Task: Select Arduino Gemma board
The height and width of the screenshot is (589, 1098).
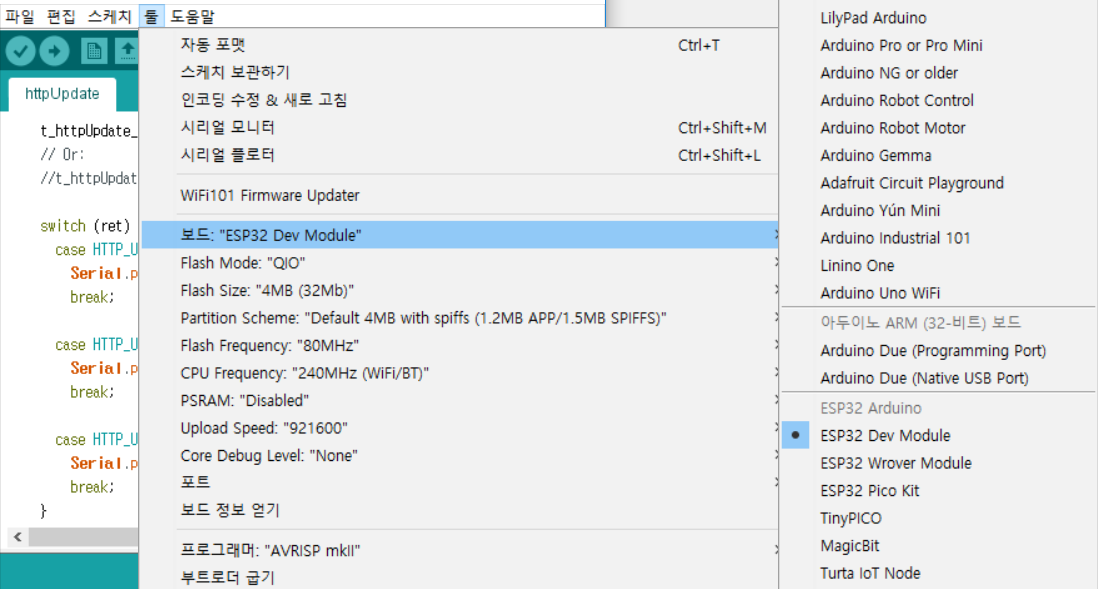Action: coord(938,155)
